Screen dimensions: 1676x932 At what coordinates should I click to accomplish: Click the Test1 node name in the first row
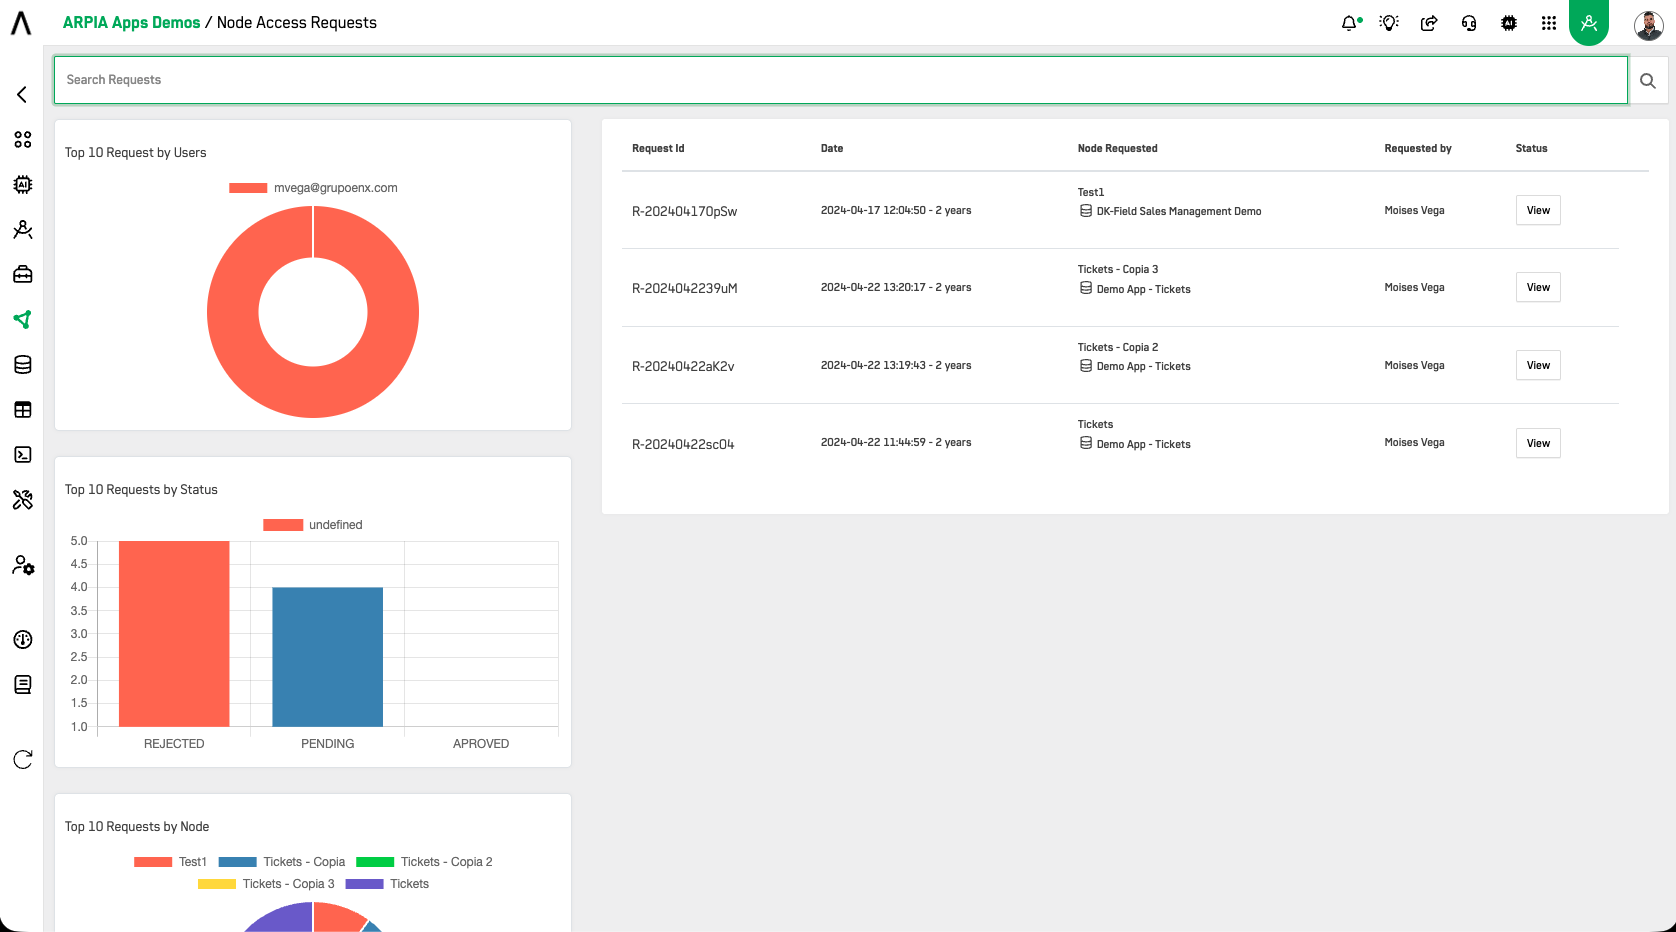pyautogui.click(x=1091, y=192)
